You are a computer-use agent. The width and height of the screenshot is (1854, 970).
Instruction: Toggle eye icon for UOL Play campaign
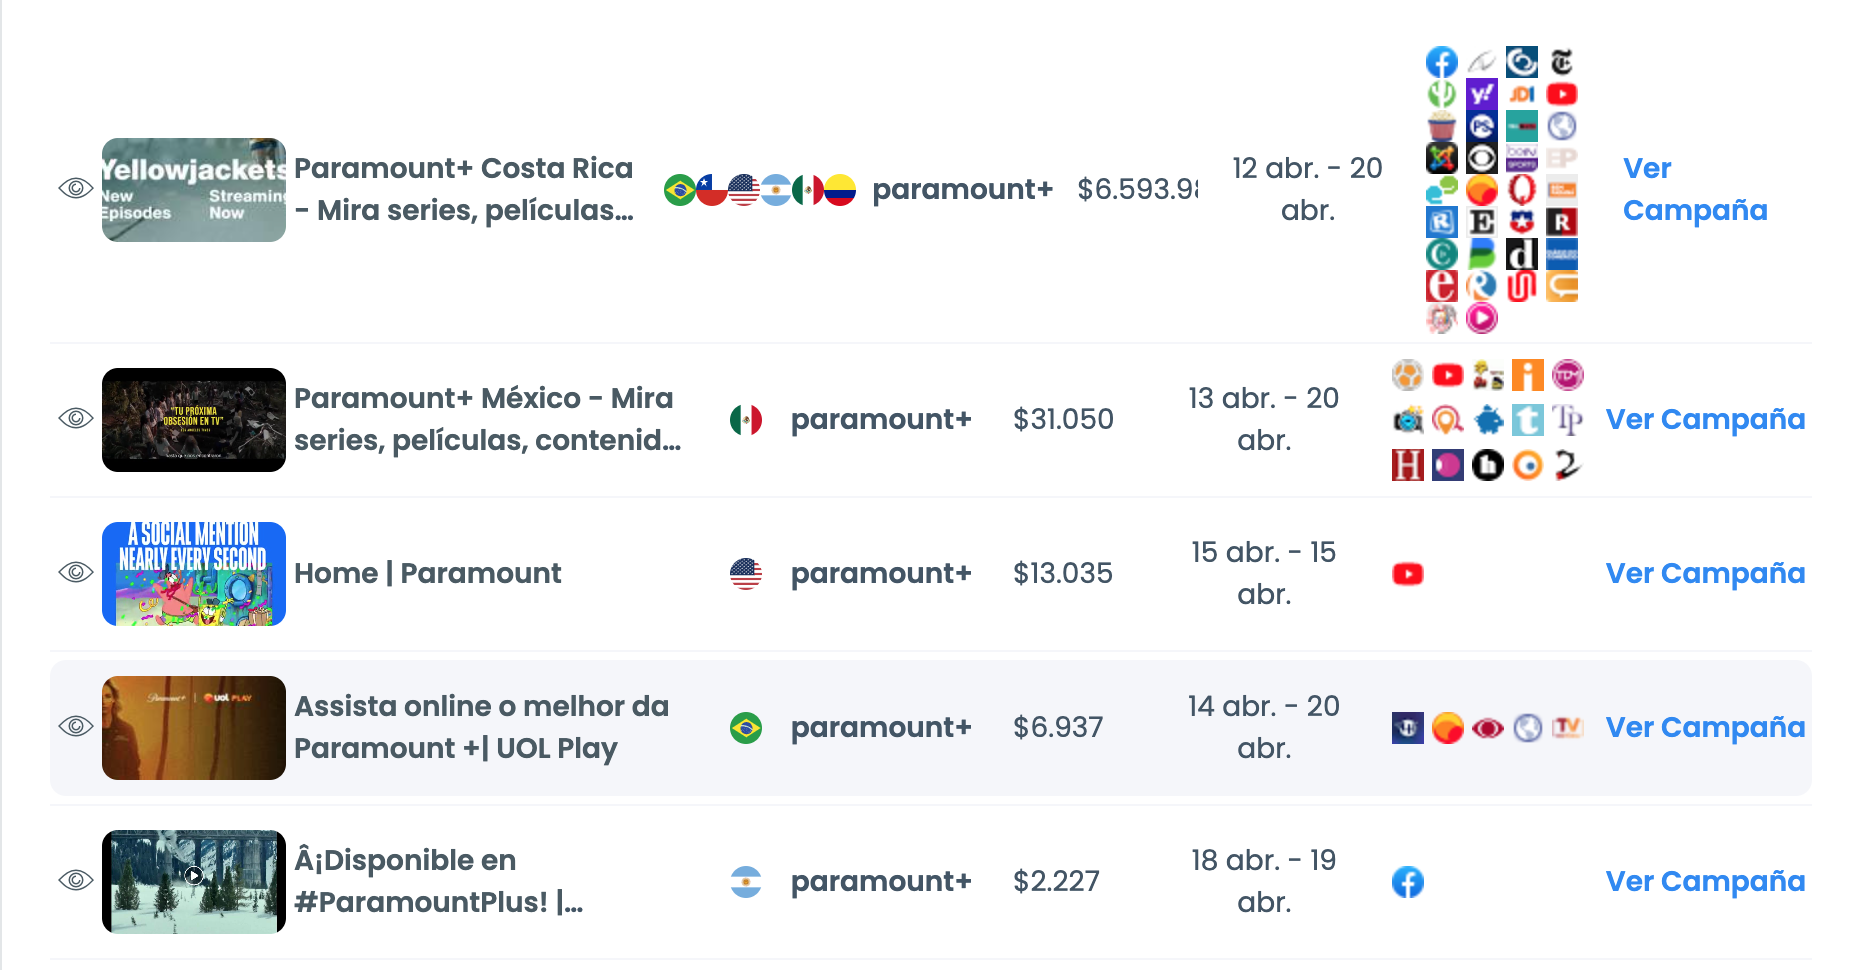76,726
